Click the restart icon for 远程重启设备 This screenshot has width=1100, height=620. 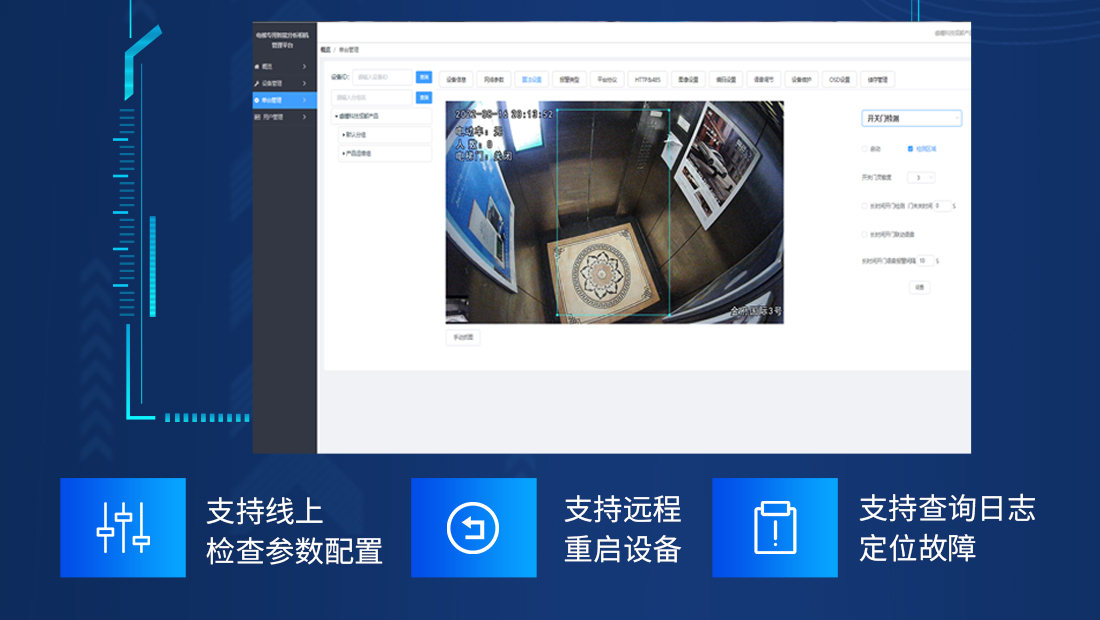point(473,527)
